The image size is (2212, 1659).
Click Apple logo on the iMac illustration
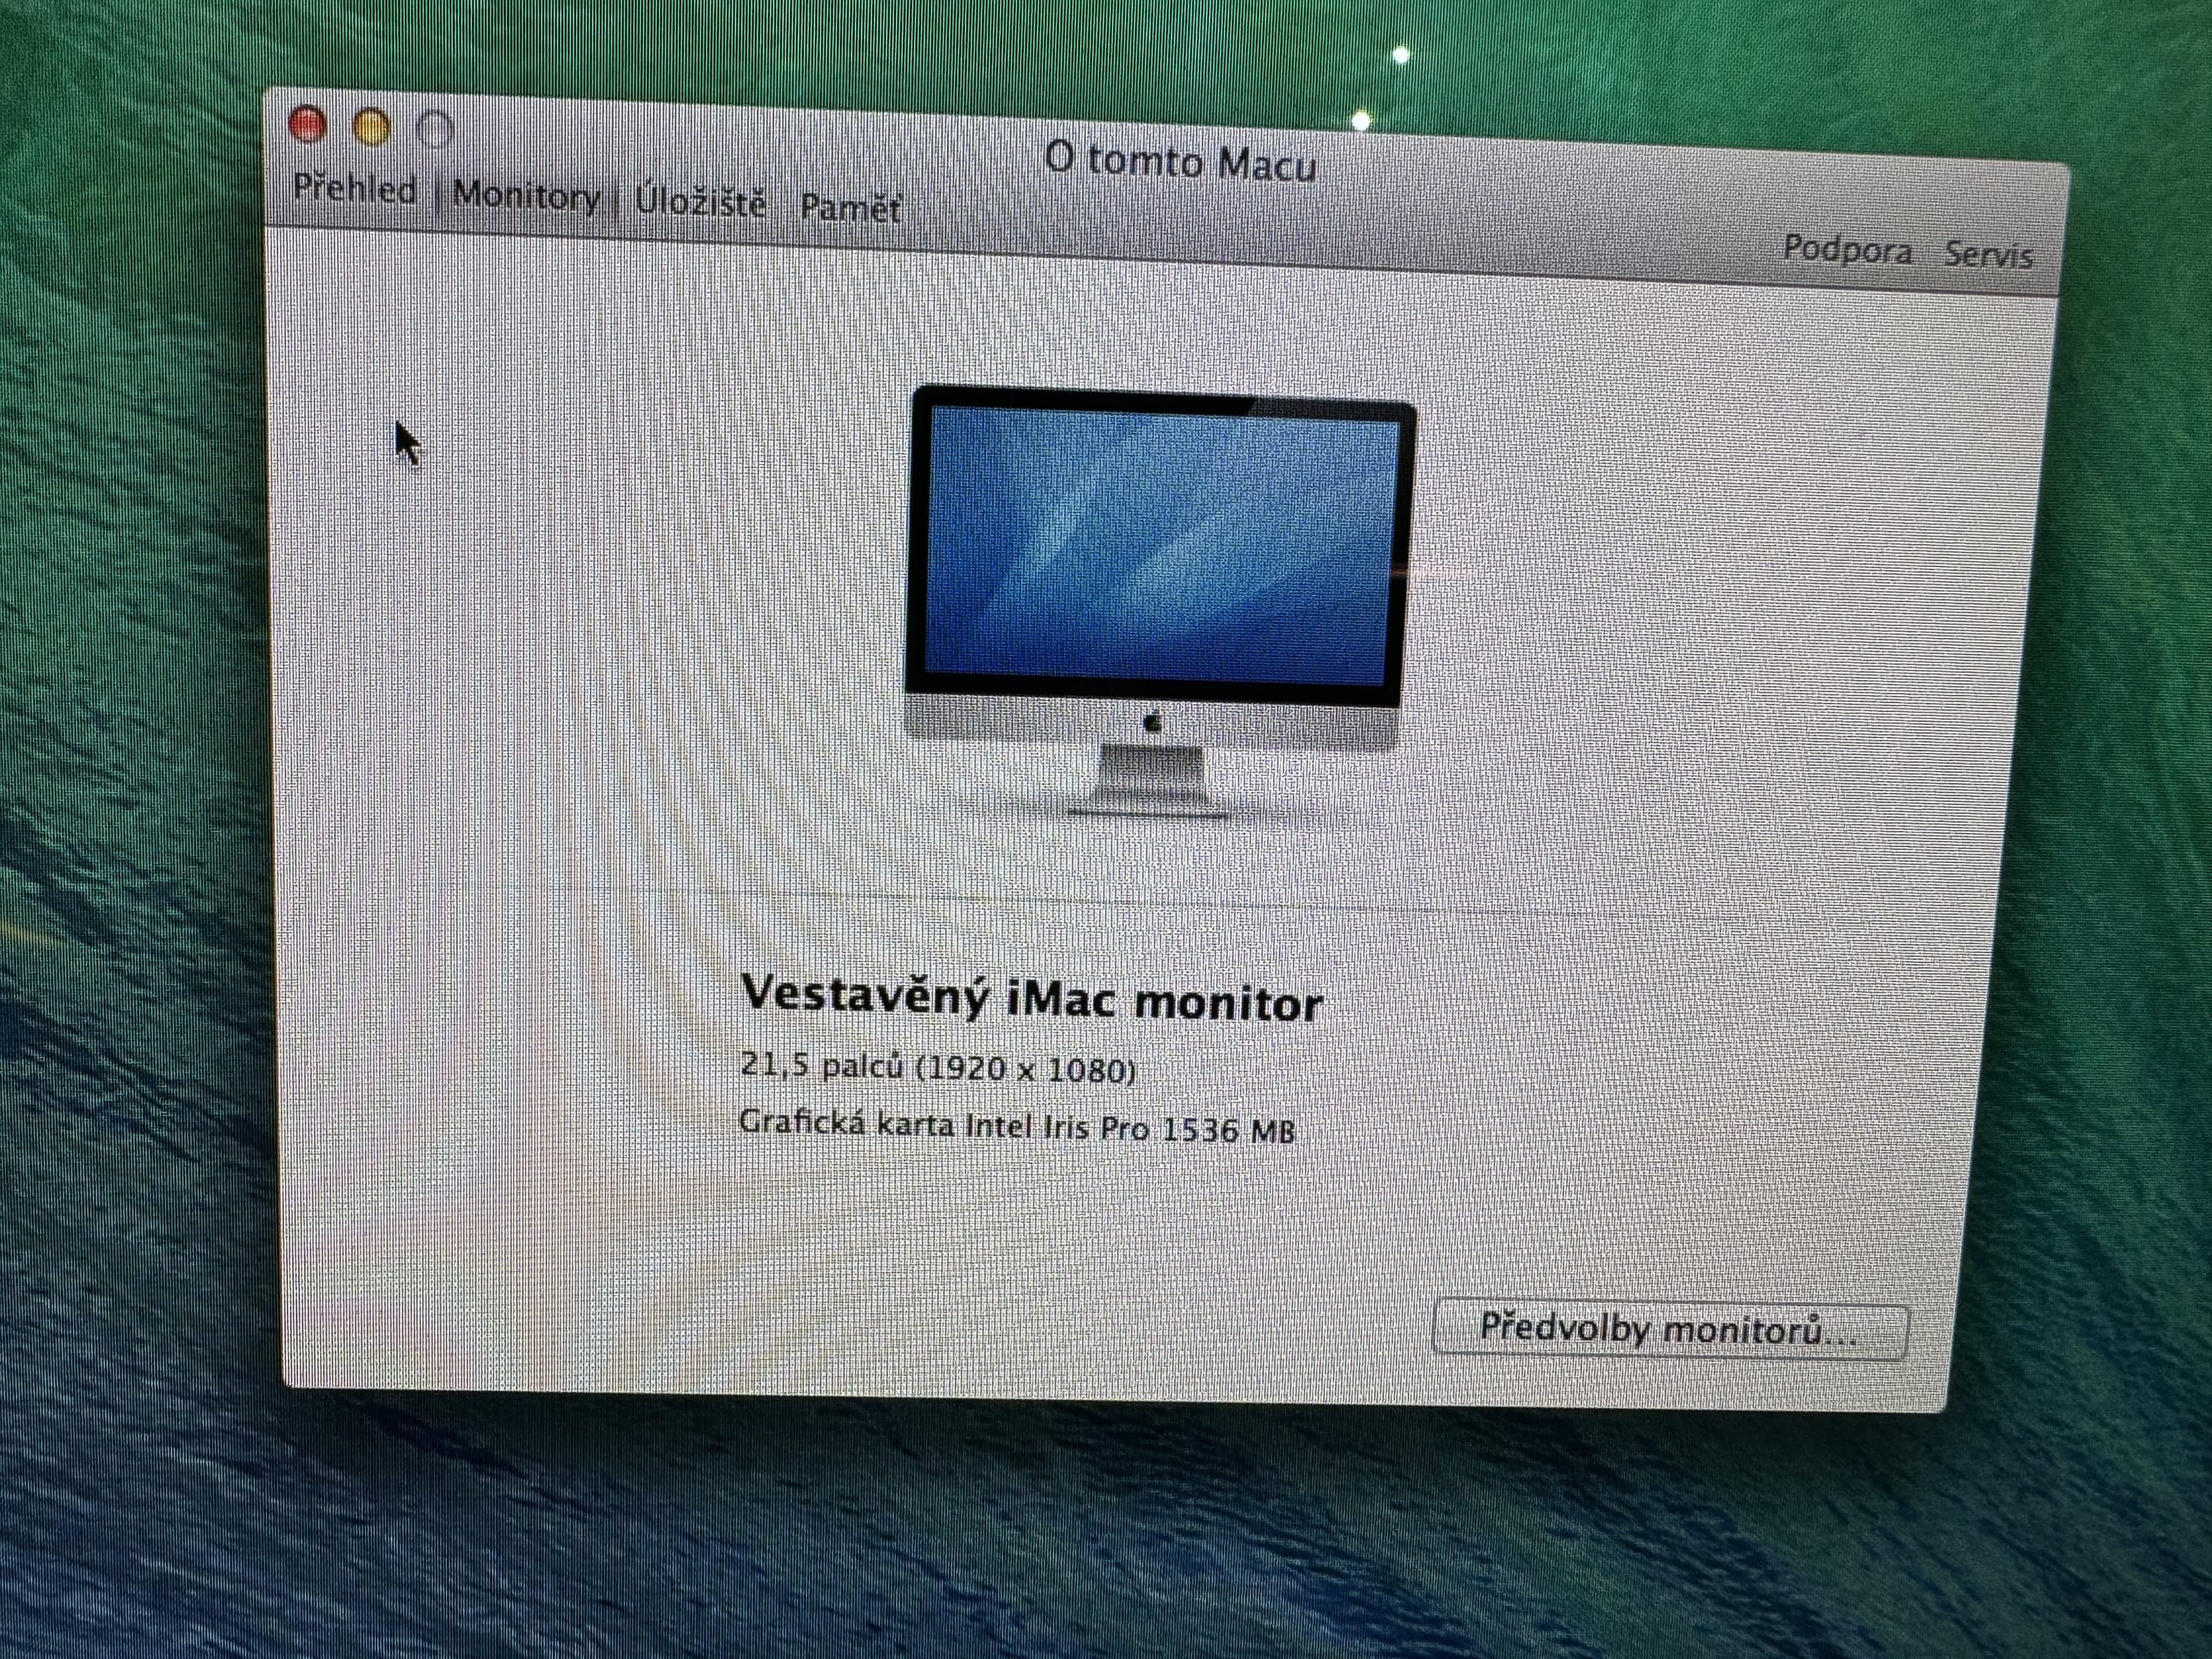click(1153, 722)
